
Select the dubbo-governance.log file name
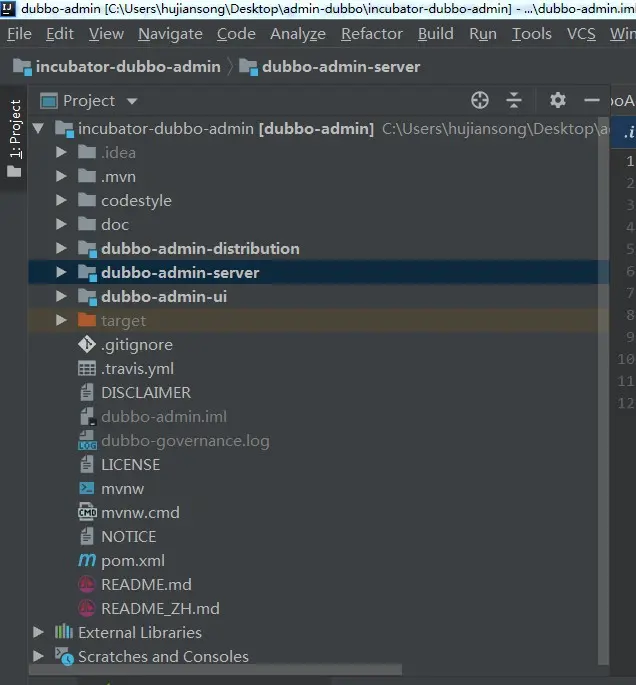(x=185, y=441)
